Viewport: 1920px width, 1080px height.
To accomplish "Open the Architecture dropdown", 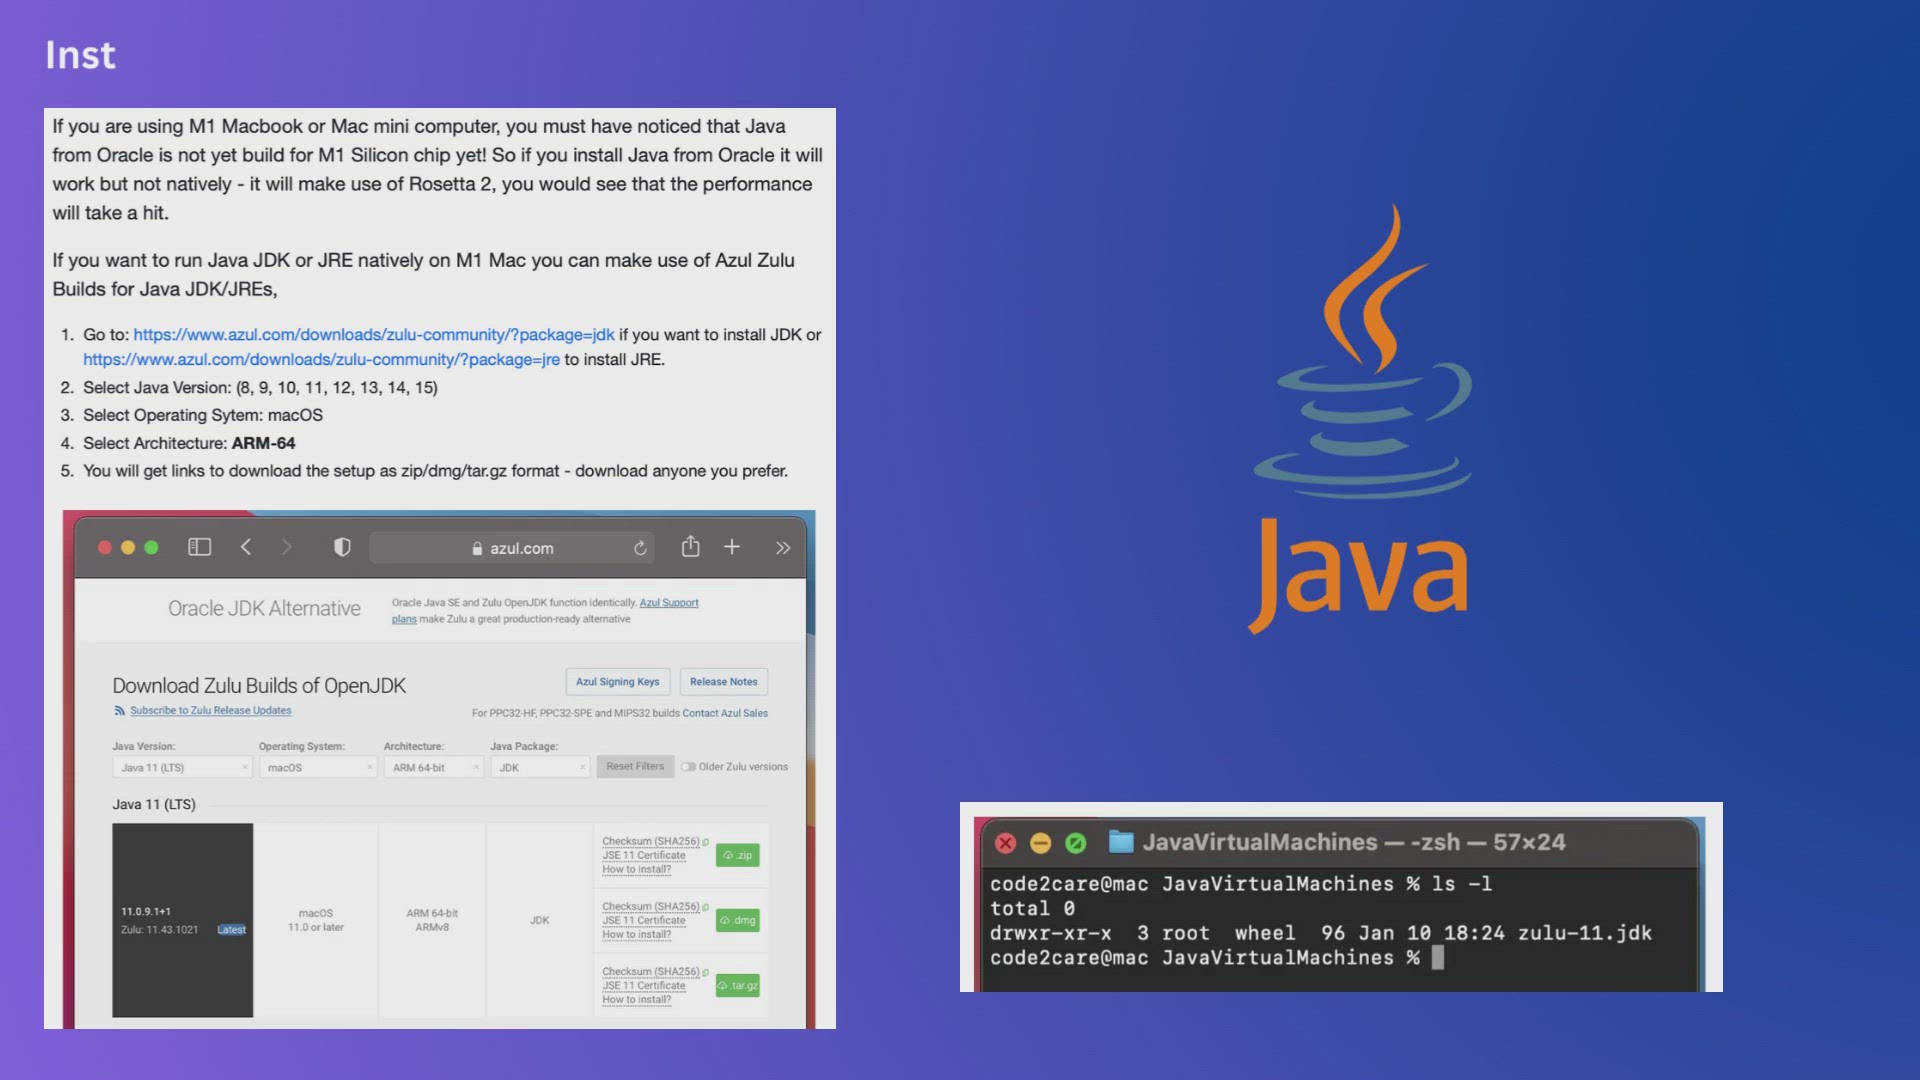I will 434,767.
